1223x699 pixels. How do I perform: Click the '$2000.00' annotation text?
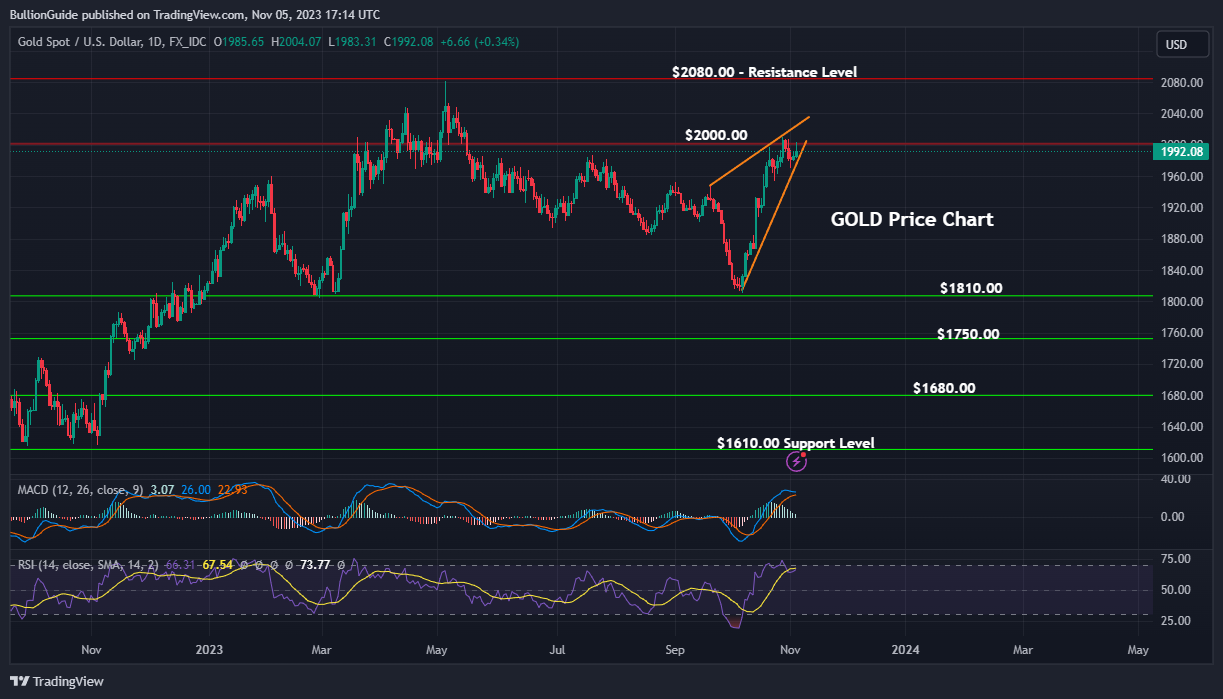pos(716,135)
